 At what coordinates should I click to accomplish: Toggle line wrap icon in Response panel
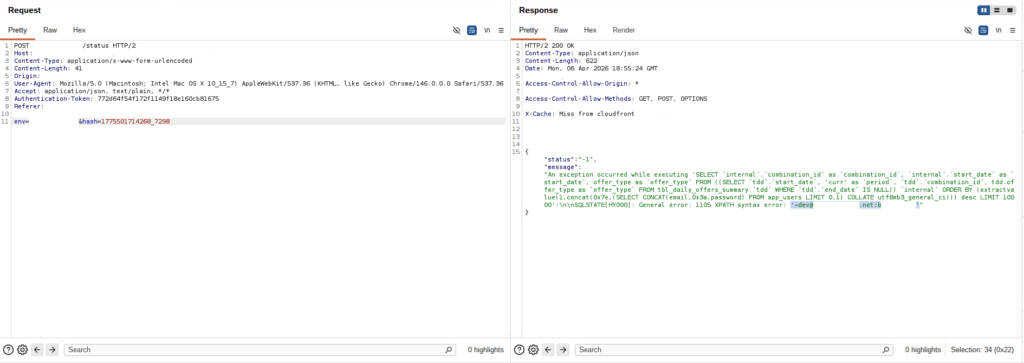(x=984, y=30)
